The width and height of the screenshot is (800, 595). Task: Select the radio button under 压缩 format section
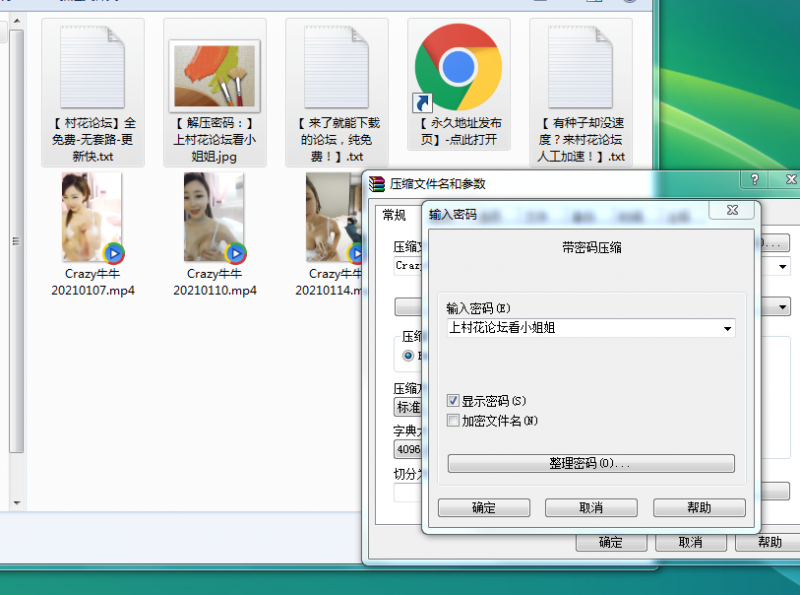pos(408,355)
